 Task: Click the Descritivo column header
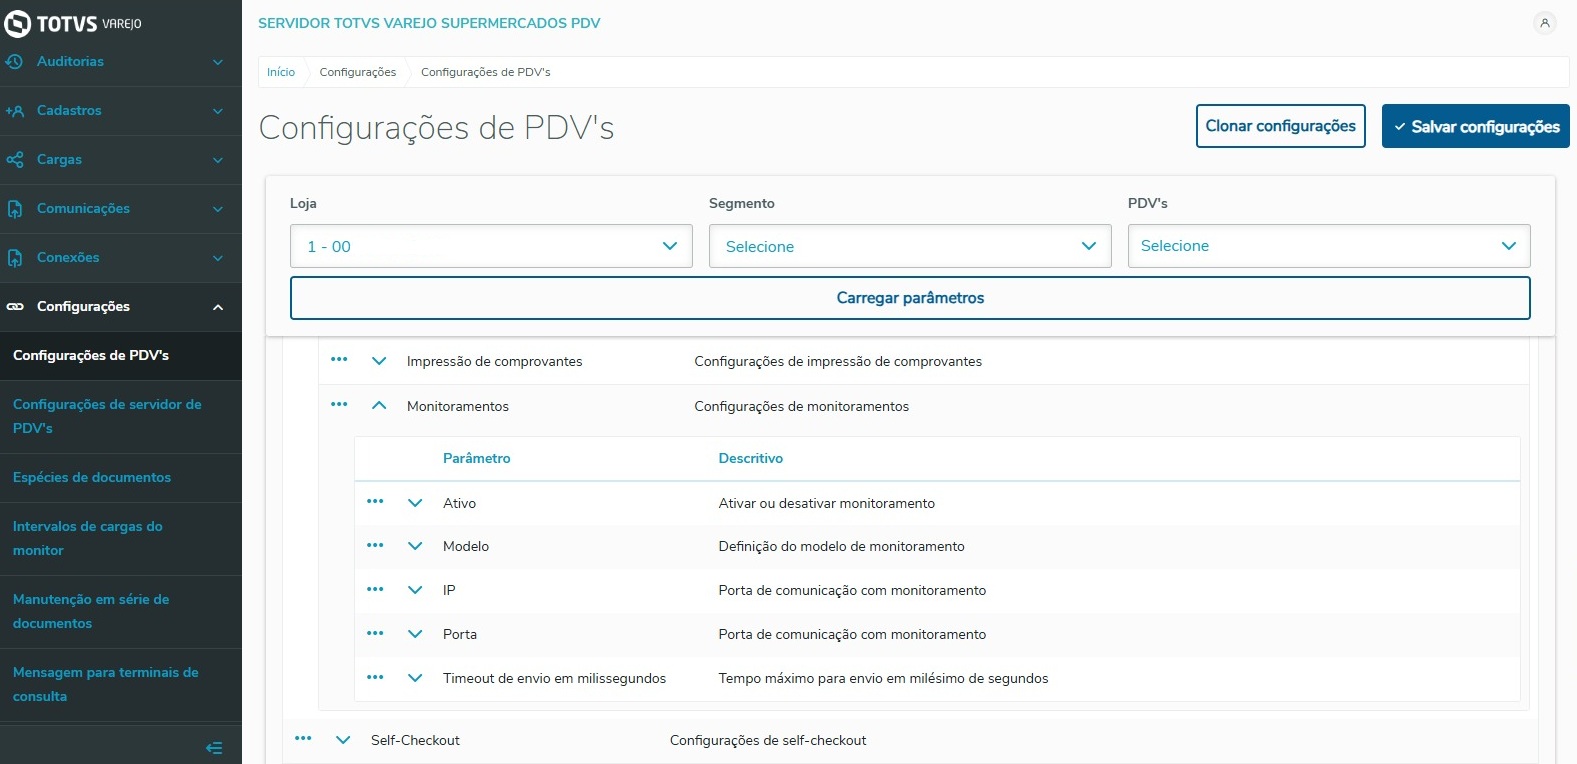click(x=751, y=458)
